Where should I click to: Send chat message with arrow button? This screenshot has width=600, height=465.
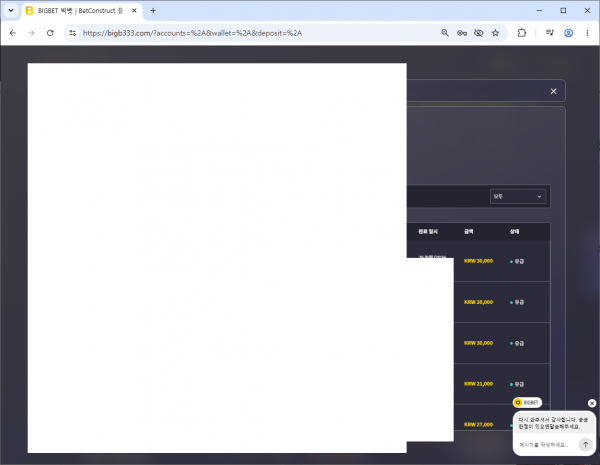pos(585,444)
